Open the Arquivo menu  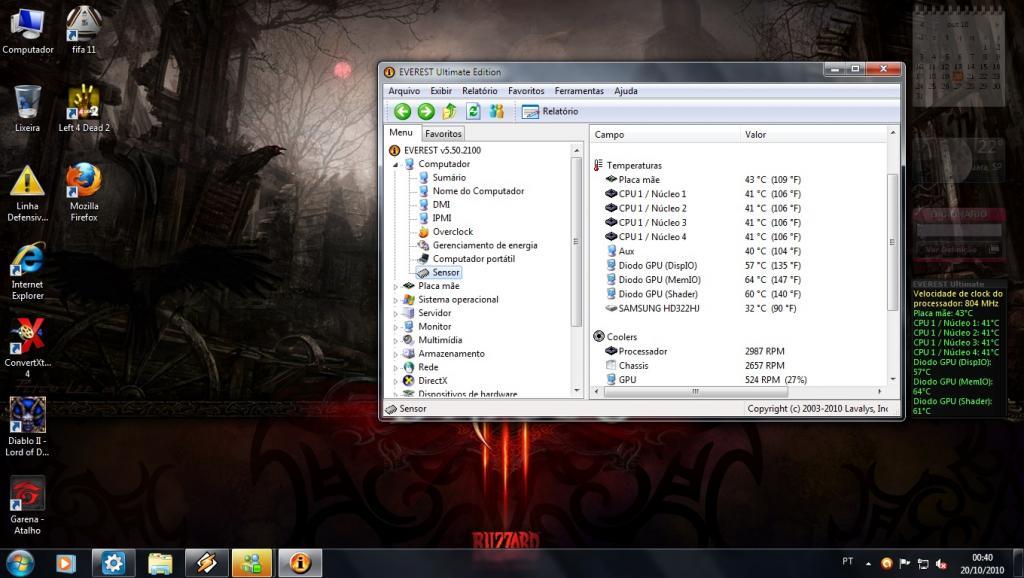[404, 91]
